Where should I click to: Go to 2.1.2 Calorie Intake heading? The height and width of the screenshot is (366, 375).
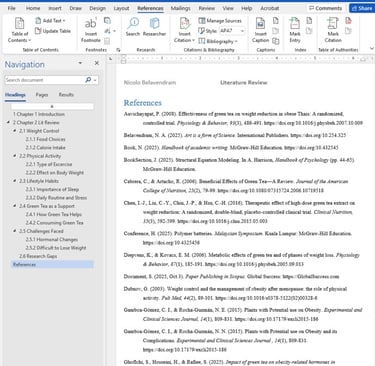pos(45,147)
